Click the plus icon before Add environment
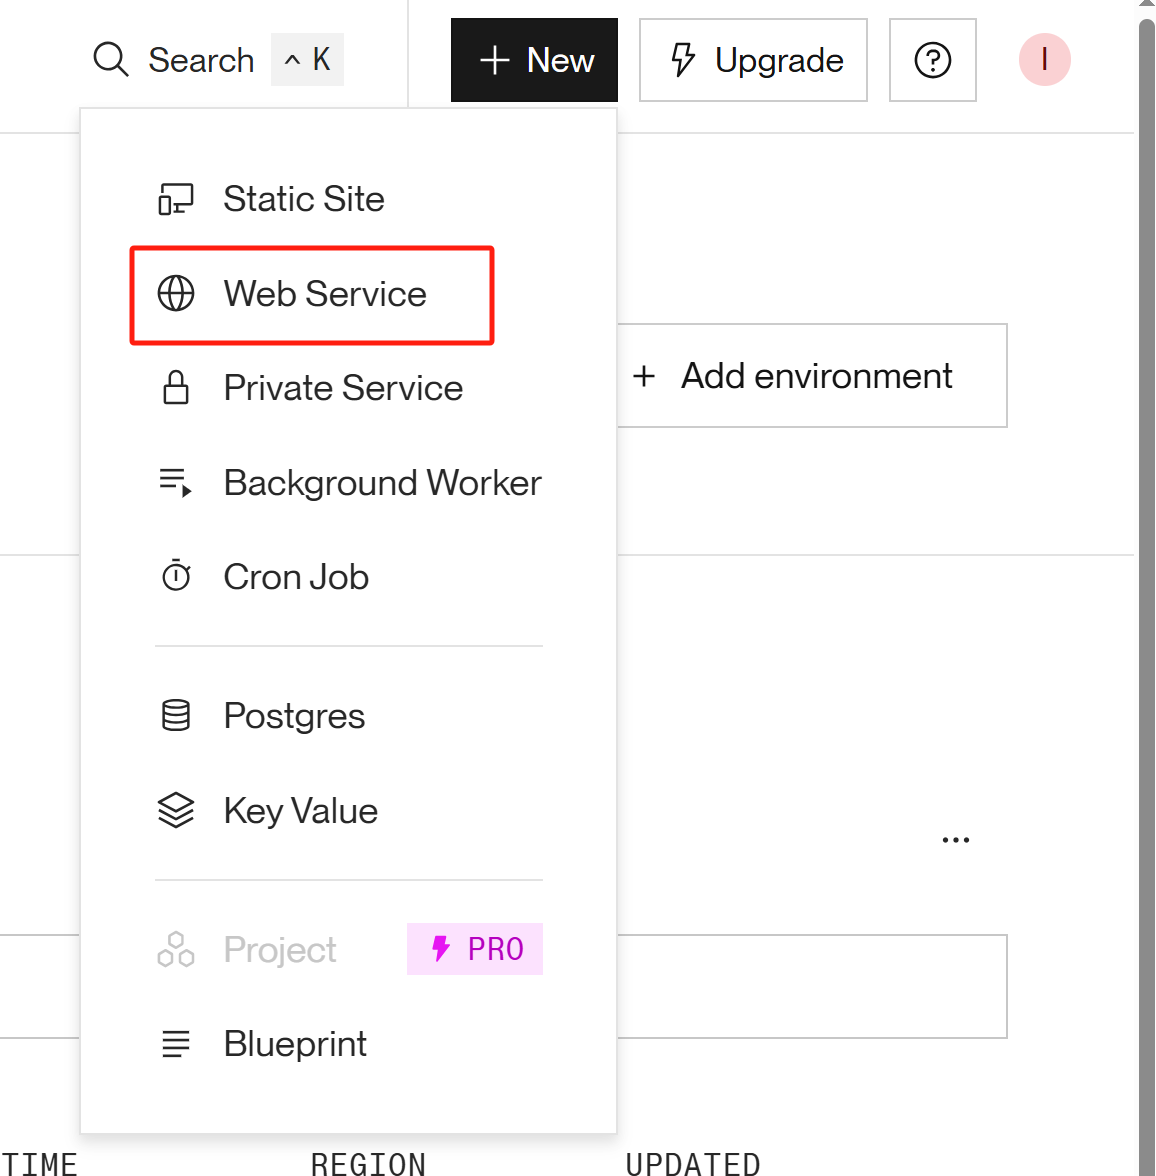This screenshot has width=1156, height=1176. 644,376
